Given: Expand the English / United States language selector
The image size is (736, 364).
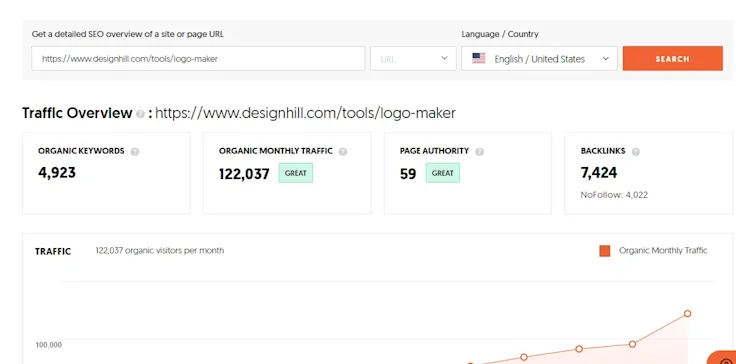Looking at the screenshot, I should [539, 58].
